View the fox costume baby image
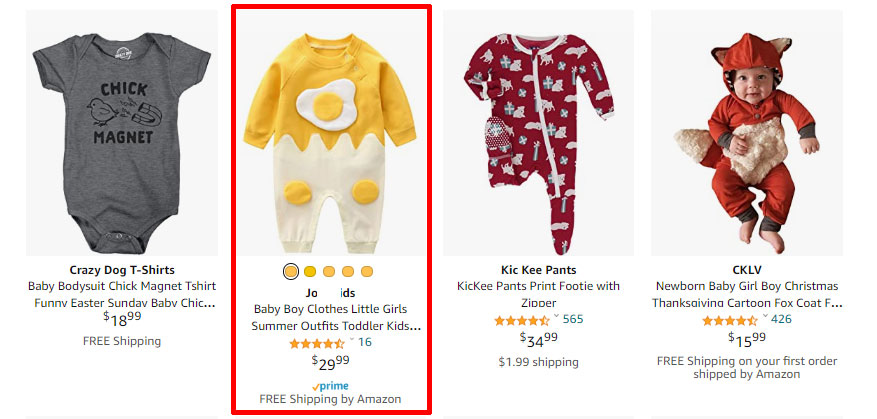This screenshot has width=877, height=419. coord(746,129)
